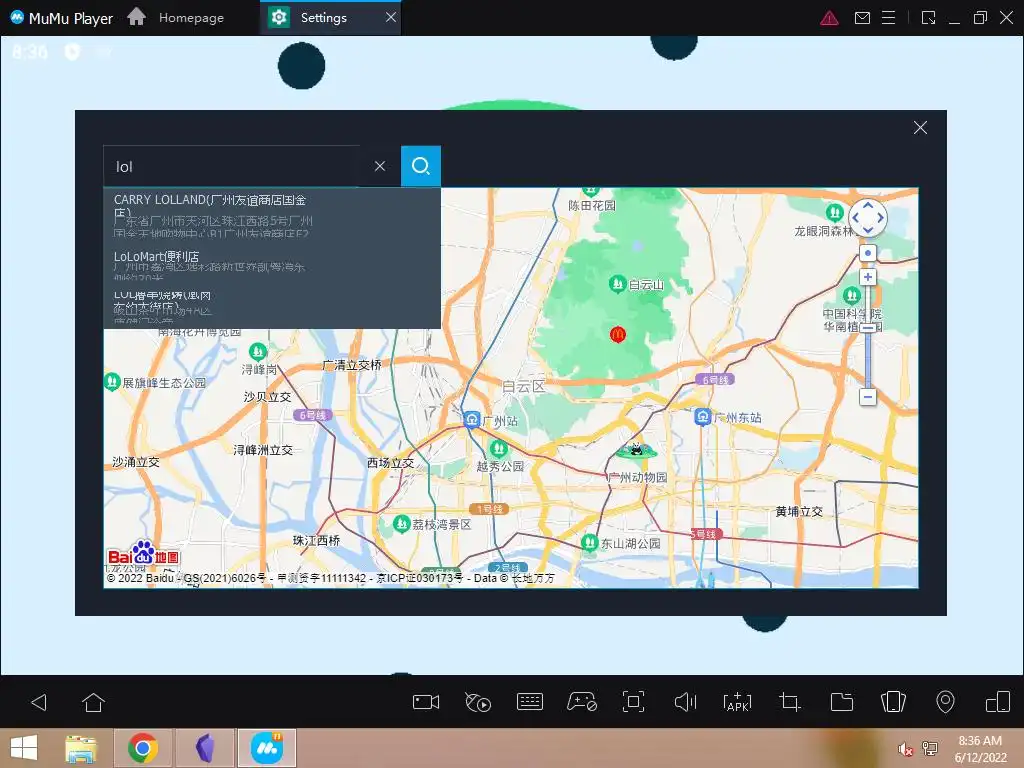Viewport: 1024px width, 768px height.
Task: Zoom in the map with the plus button
Action: click(867, 277)
